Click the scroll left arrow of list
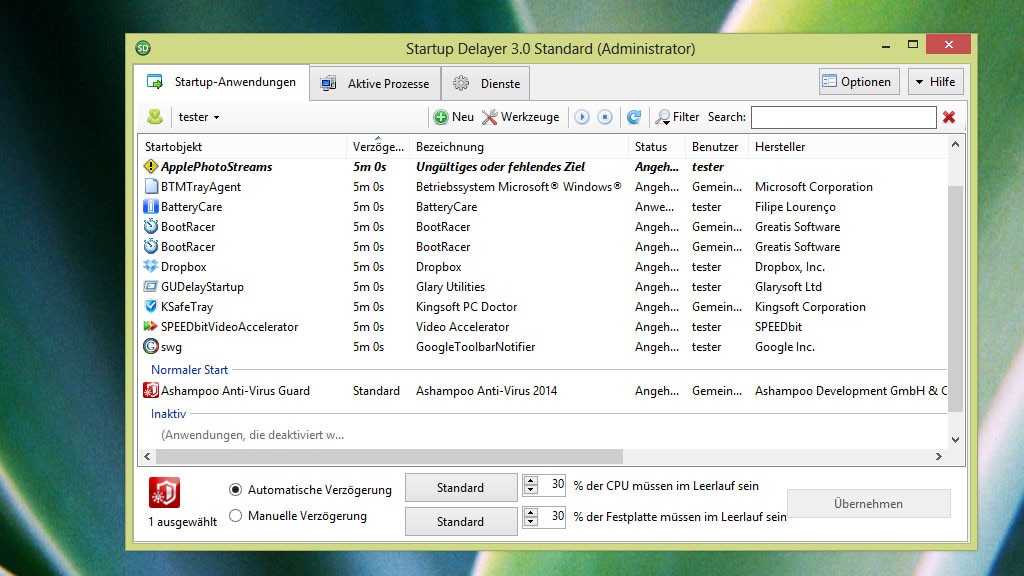Image resolution: width=1024 pixels, height=576 pixels. pos(147,456)
